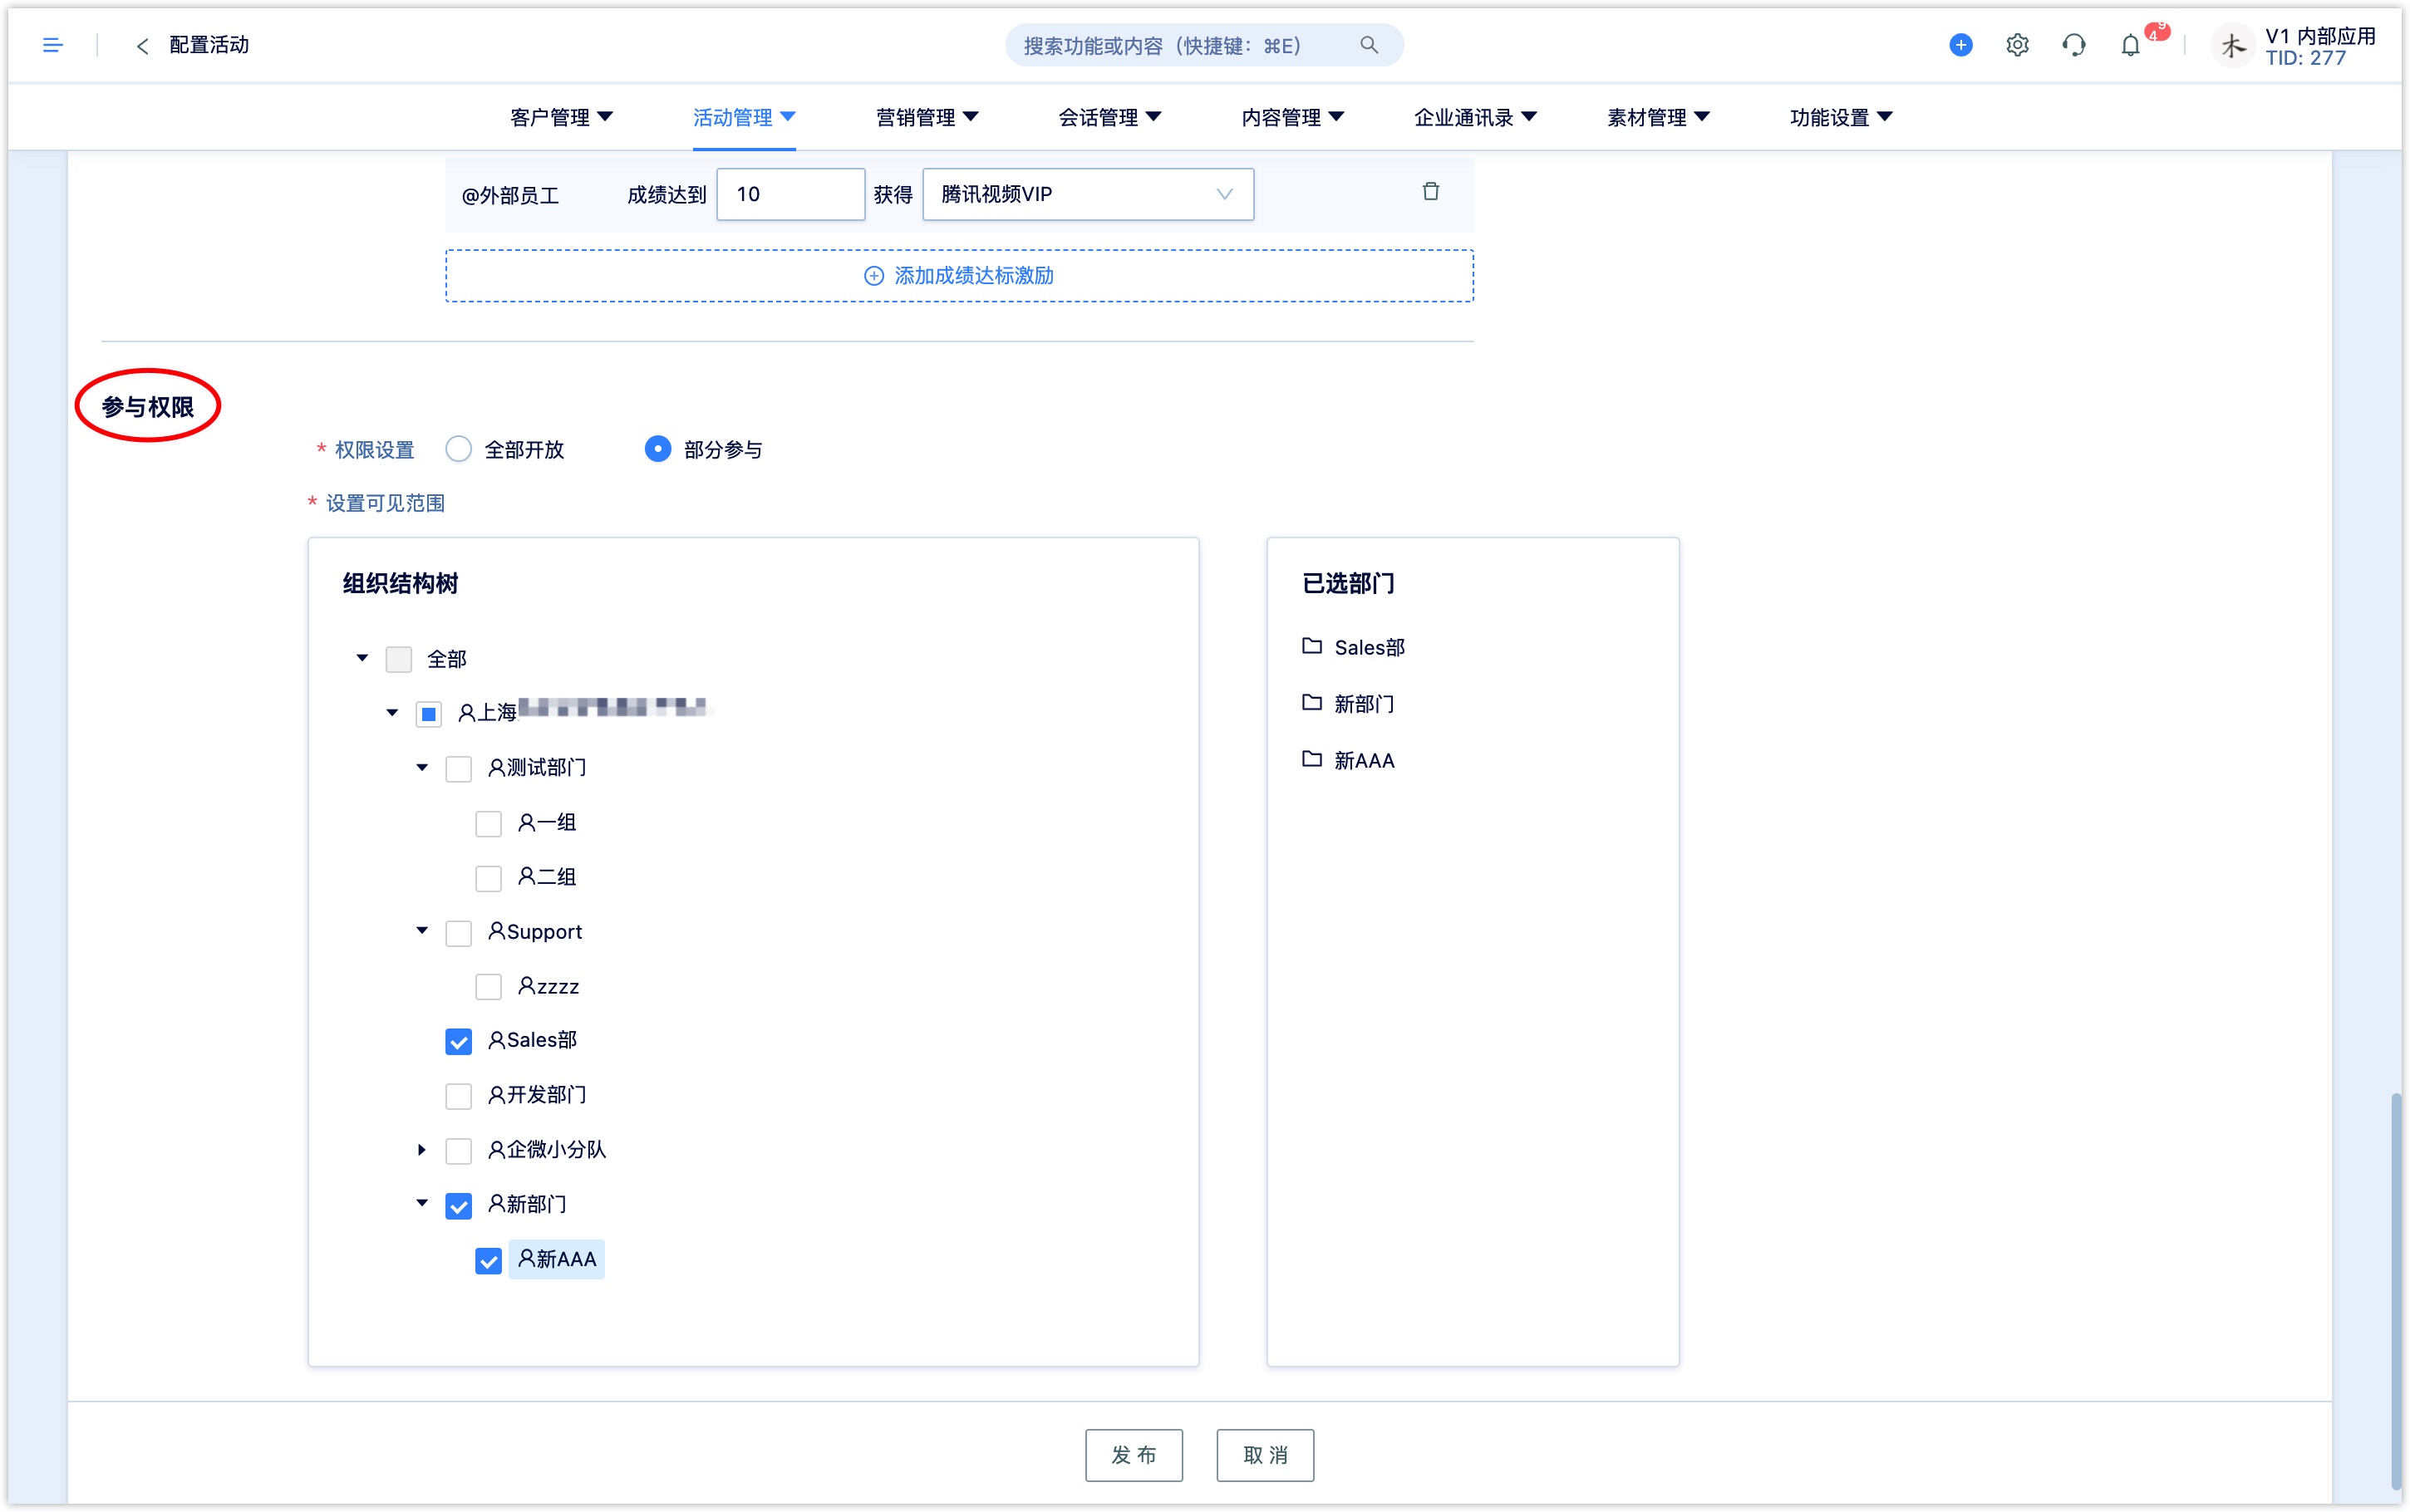Click Sales部 in the 已选部门 list

(1369, 648)
